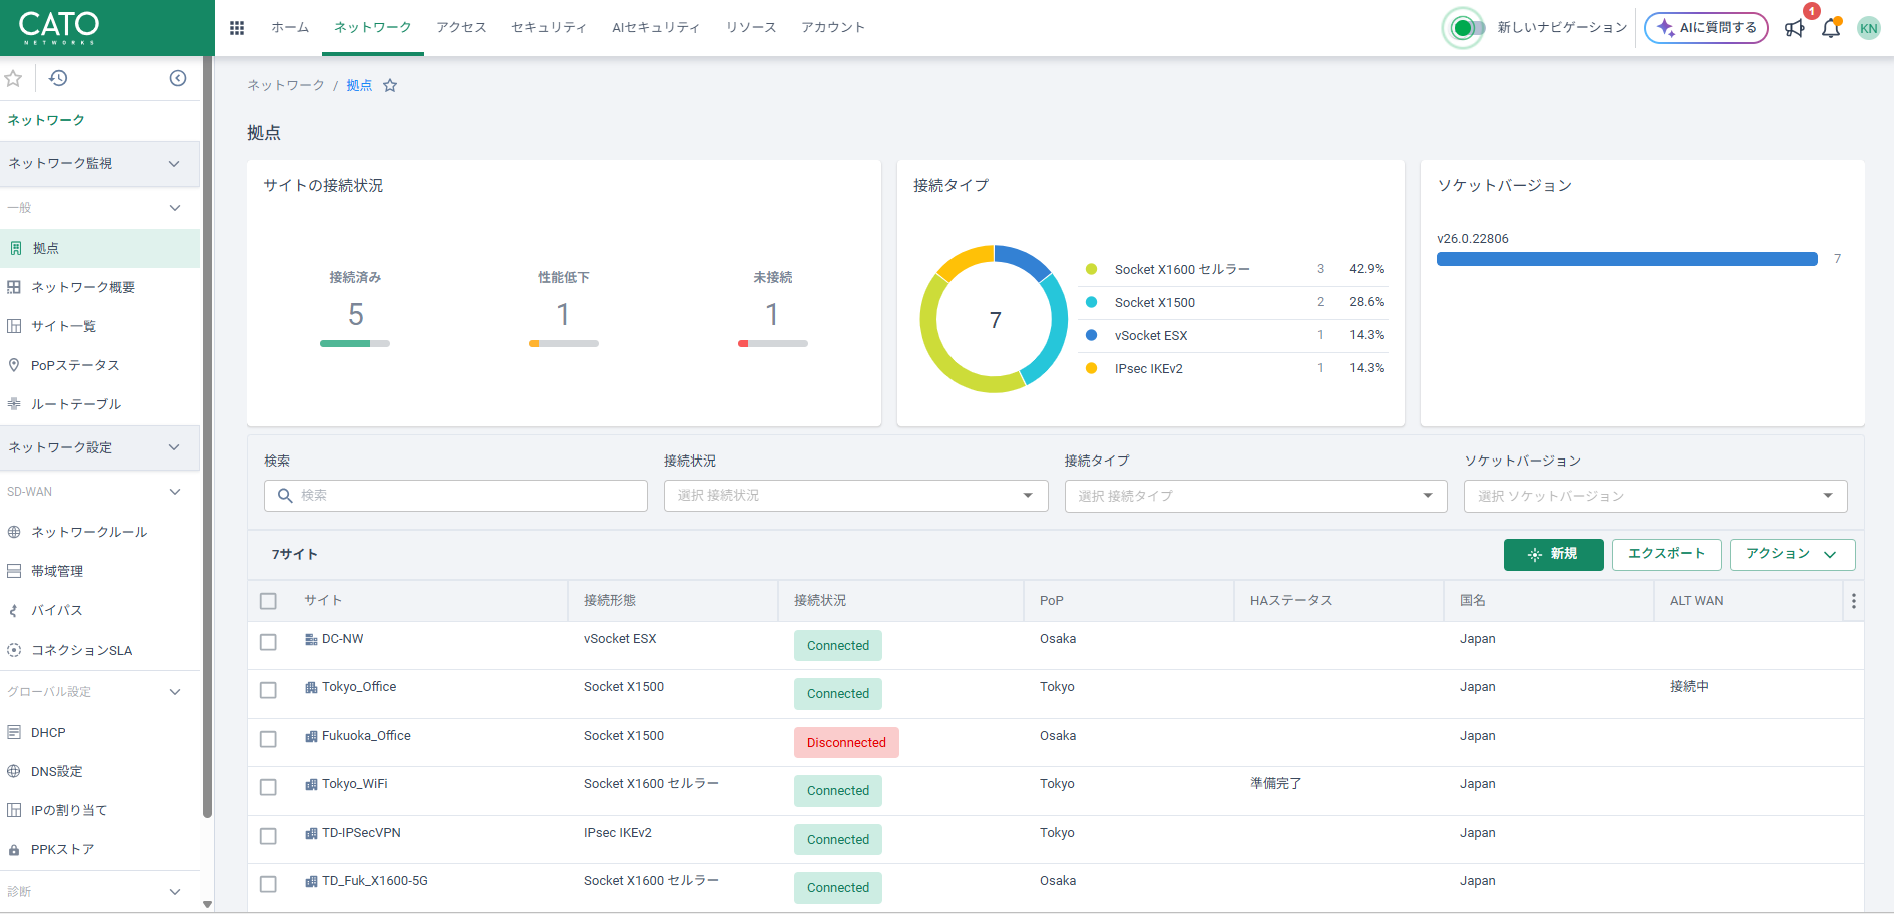Click the 拠点 breadcrumb link
The width and height of the screenshot is (1894, 914).
coord(359,86)
